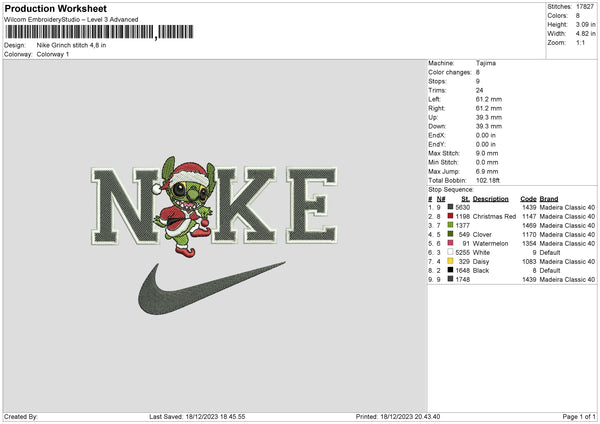Click the Zoom value 1:1
Image resolution: width=600 pixels, height=424 pixels.
(x=580, y=42)
